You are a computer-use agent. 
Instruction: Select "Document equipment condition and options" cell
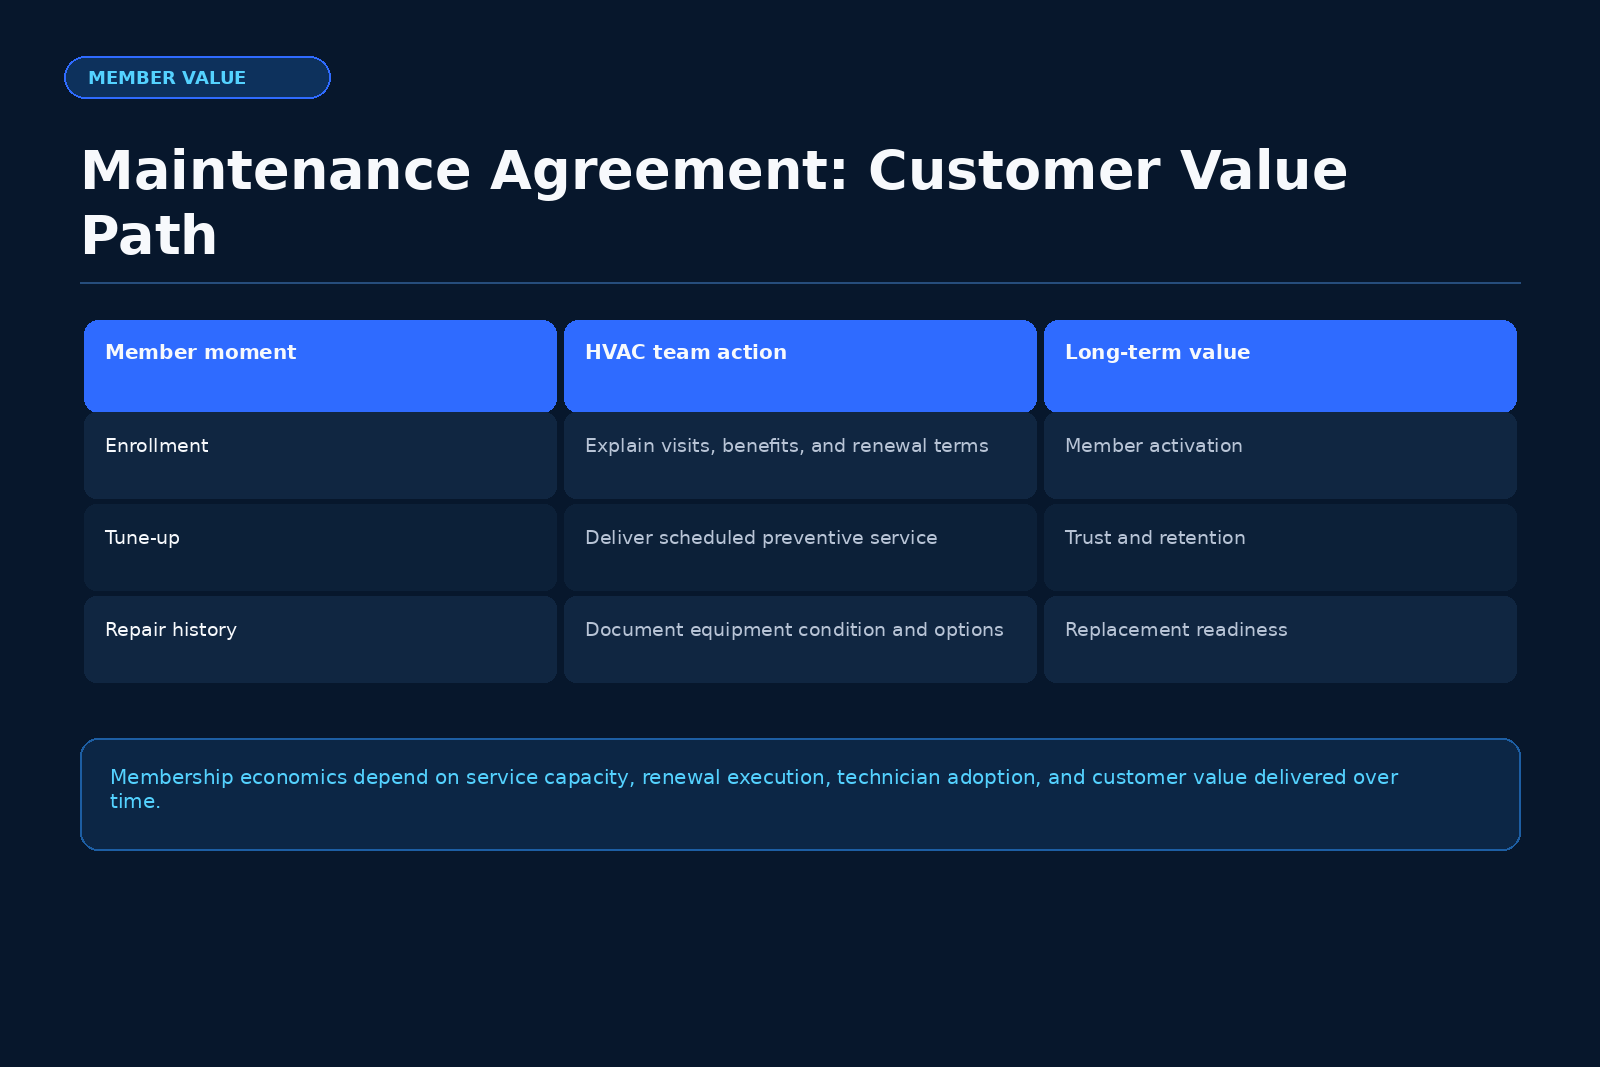[800, 640]
